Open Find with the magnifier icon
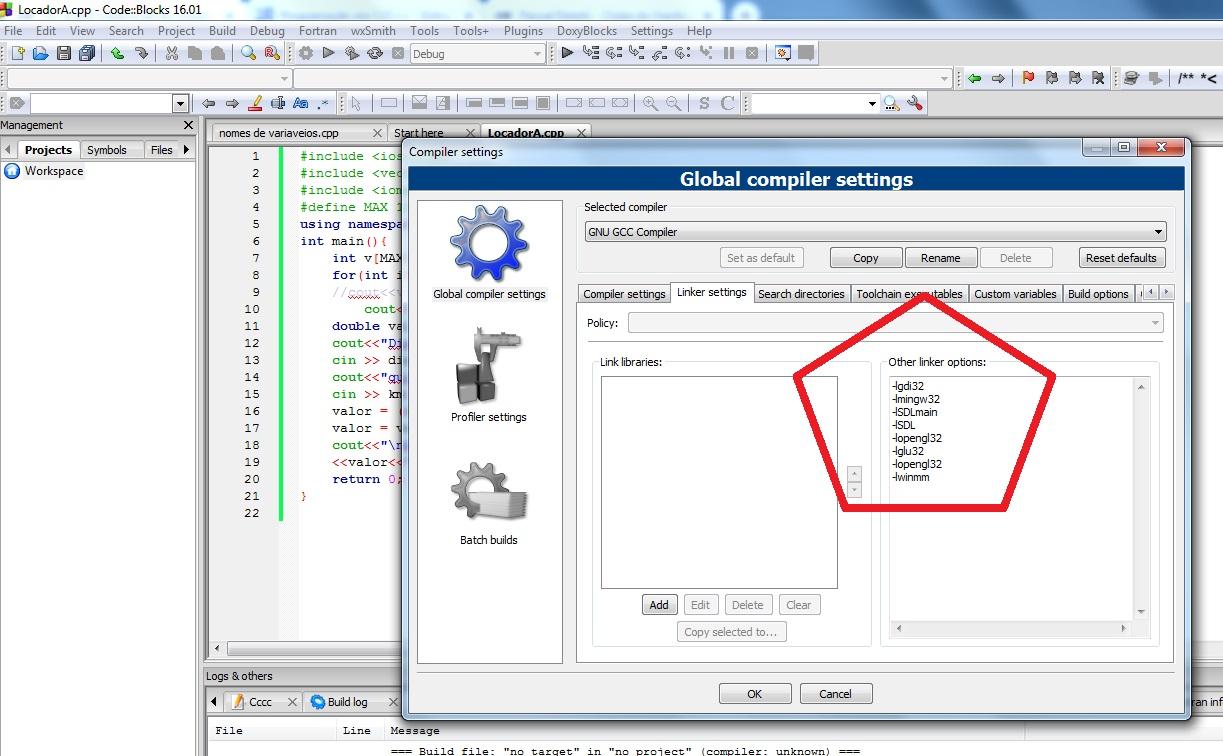 (x=249, y=53)
